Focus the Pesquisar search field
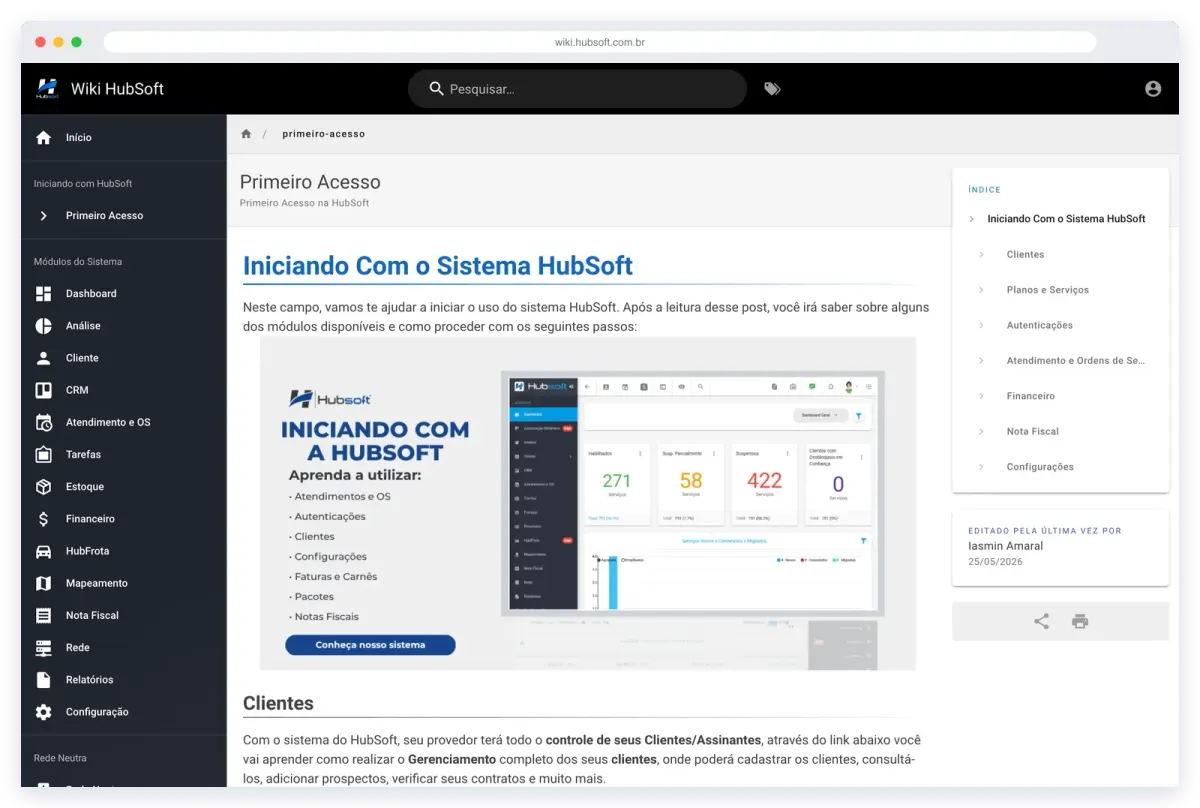 coord(577,89)
